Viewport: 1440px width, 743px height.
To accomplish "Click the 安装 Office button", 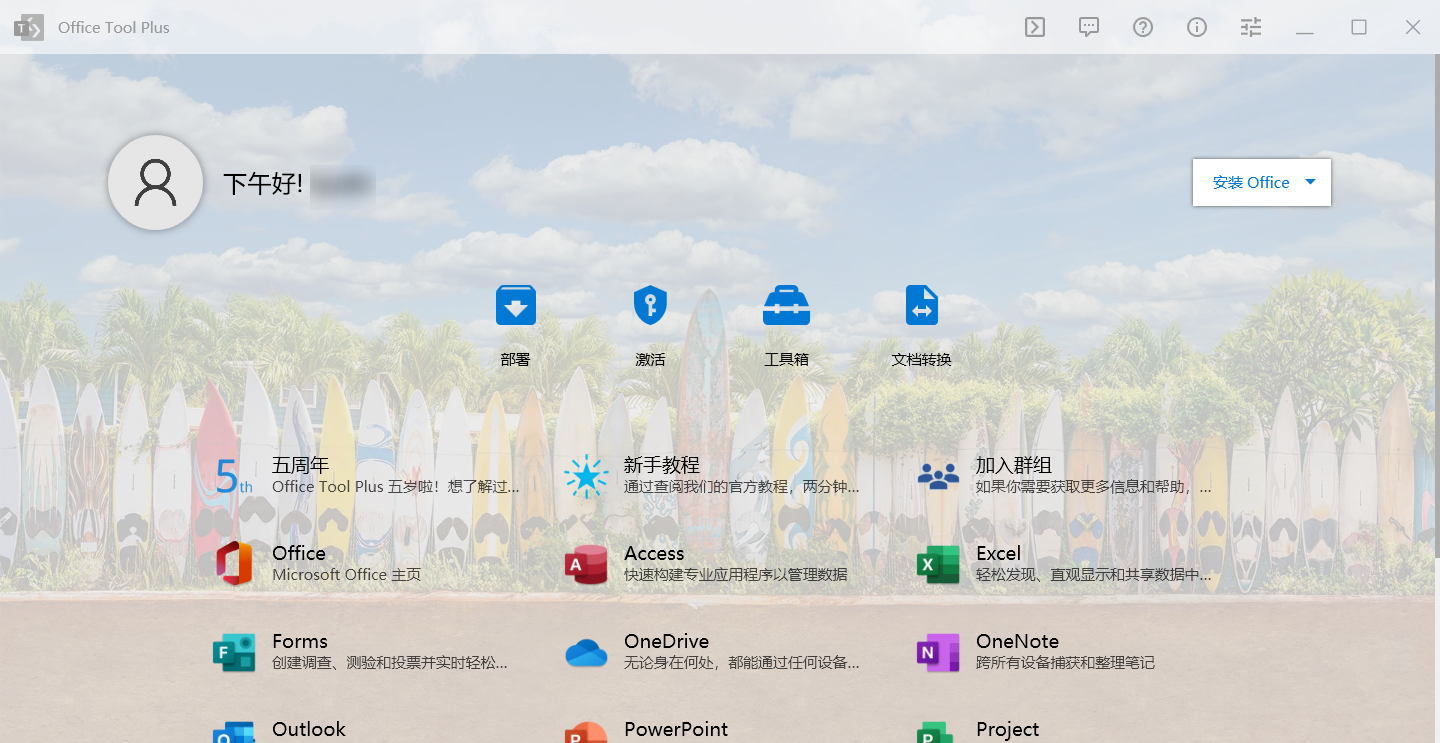I will [x=1262, y=182].
